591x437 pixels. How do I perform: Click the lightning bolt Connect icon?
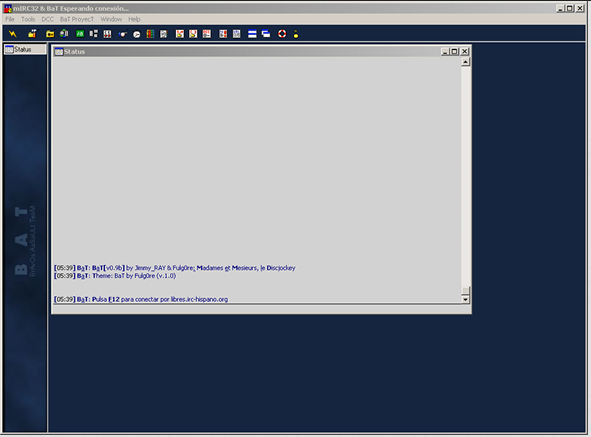13,34
